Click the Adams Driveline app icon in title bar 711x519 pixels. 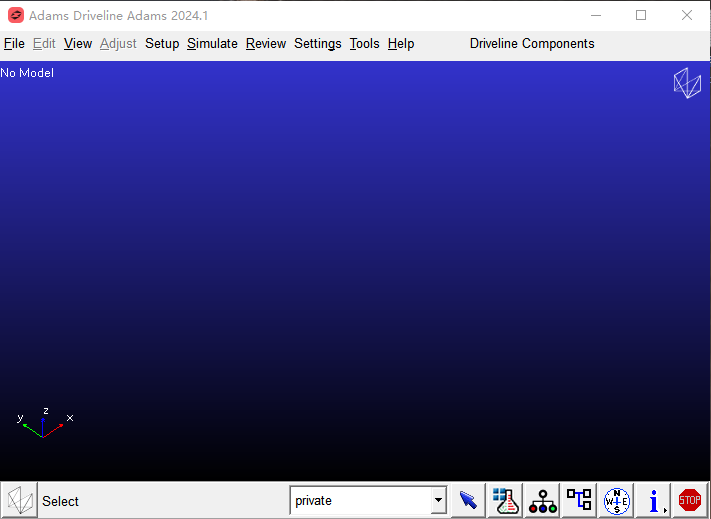click(x=16, y=15)
